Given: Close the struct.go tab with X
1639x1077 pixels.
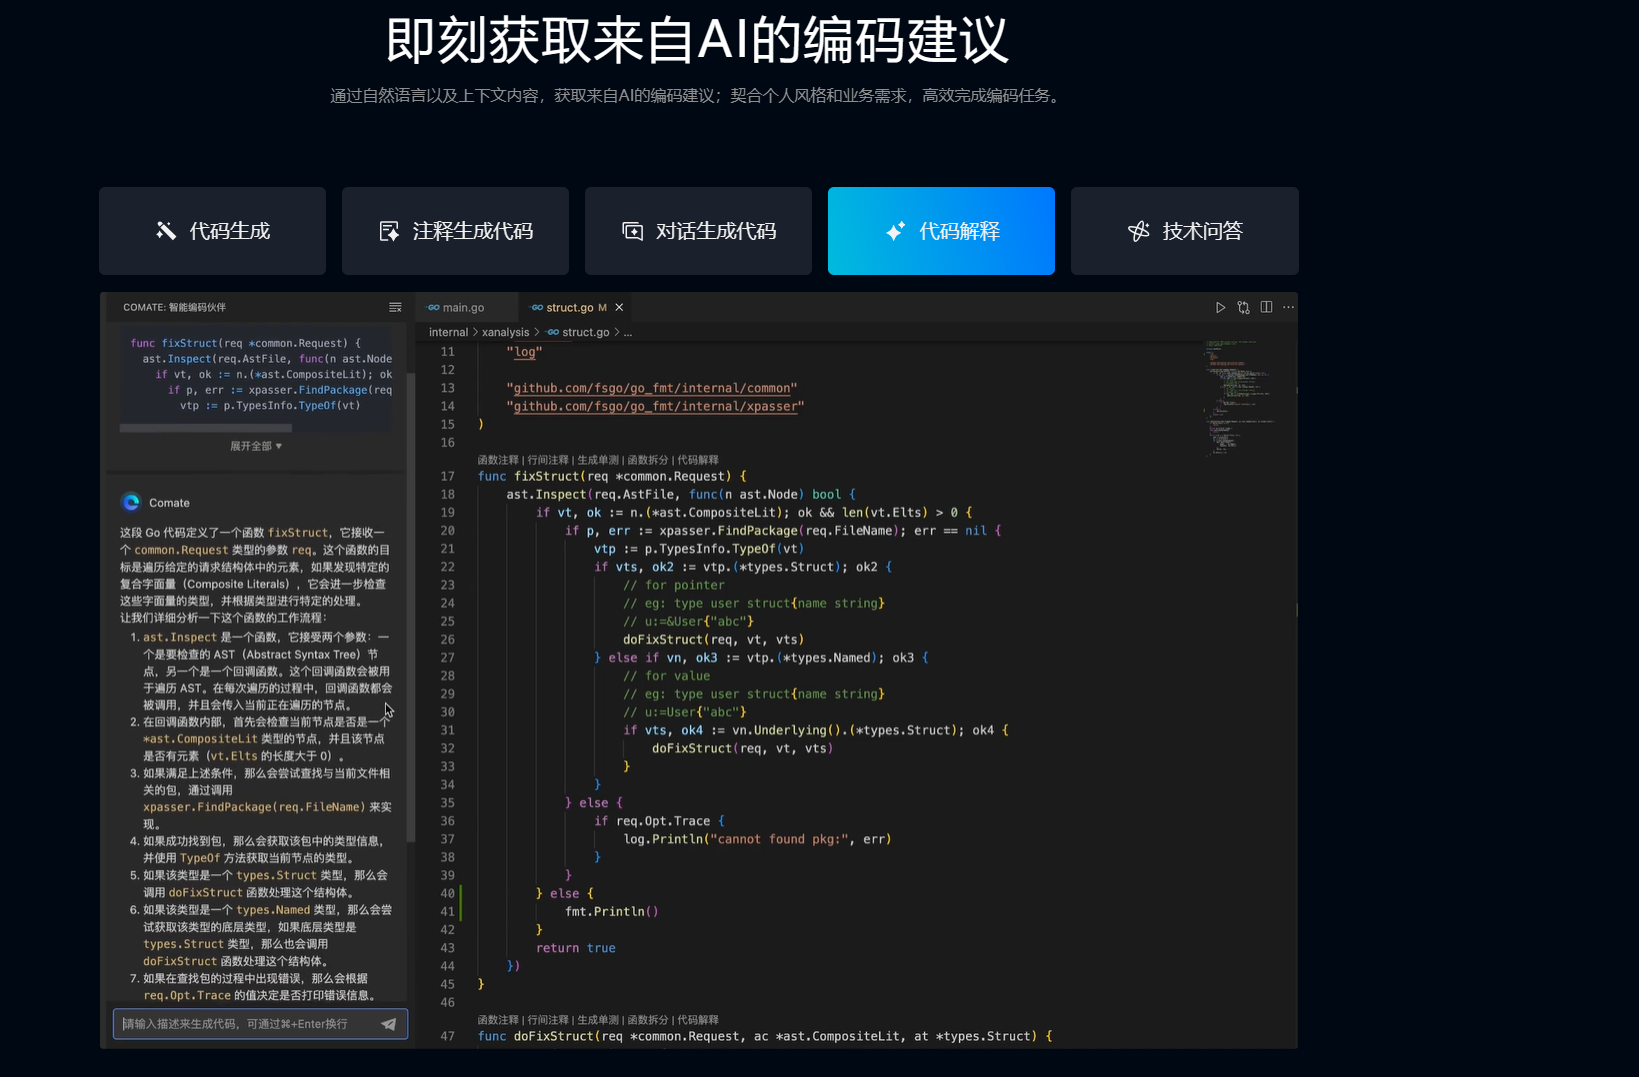Looking at the screenshot, I should tap(619, 307).
